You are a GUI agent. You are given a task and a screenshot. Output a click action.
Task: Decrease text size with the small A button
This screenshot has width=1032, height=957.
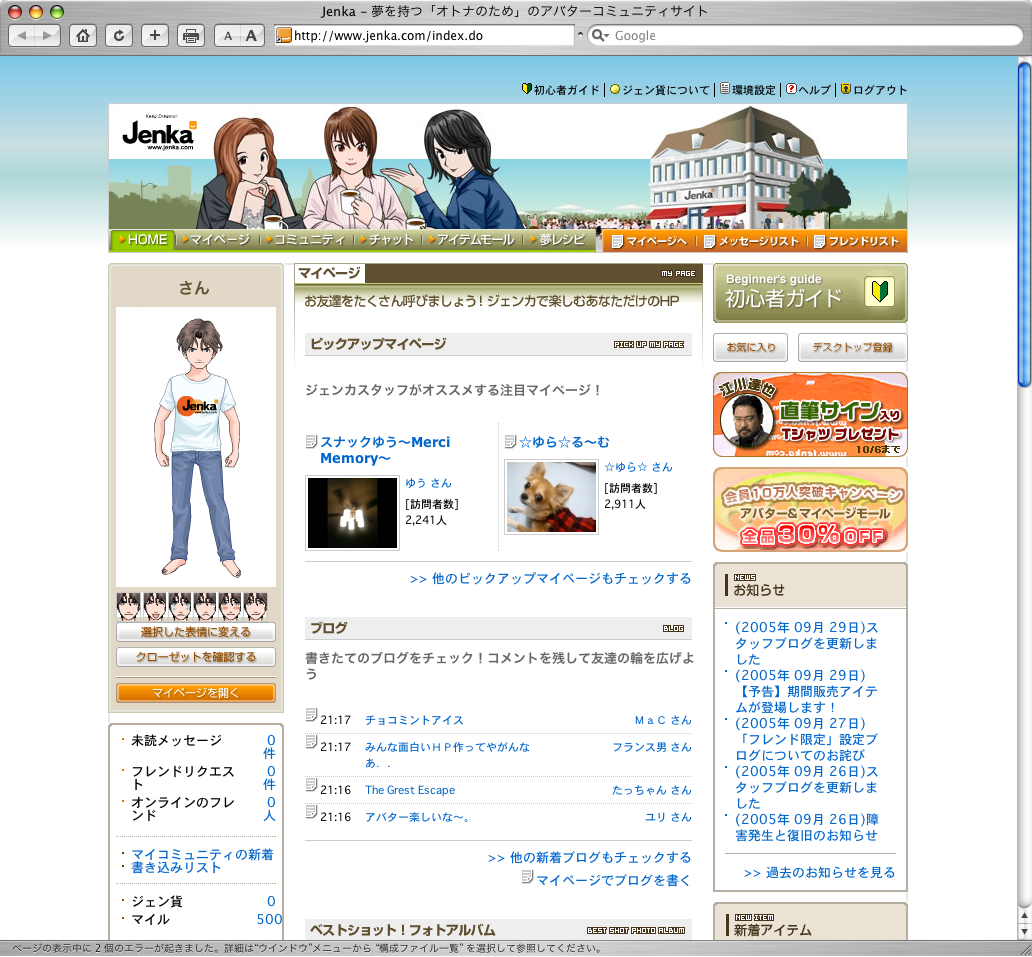click(228, 36)
